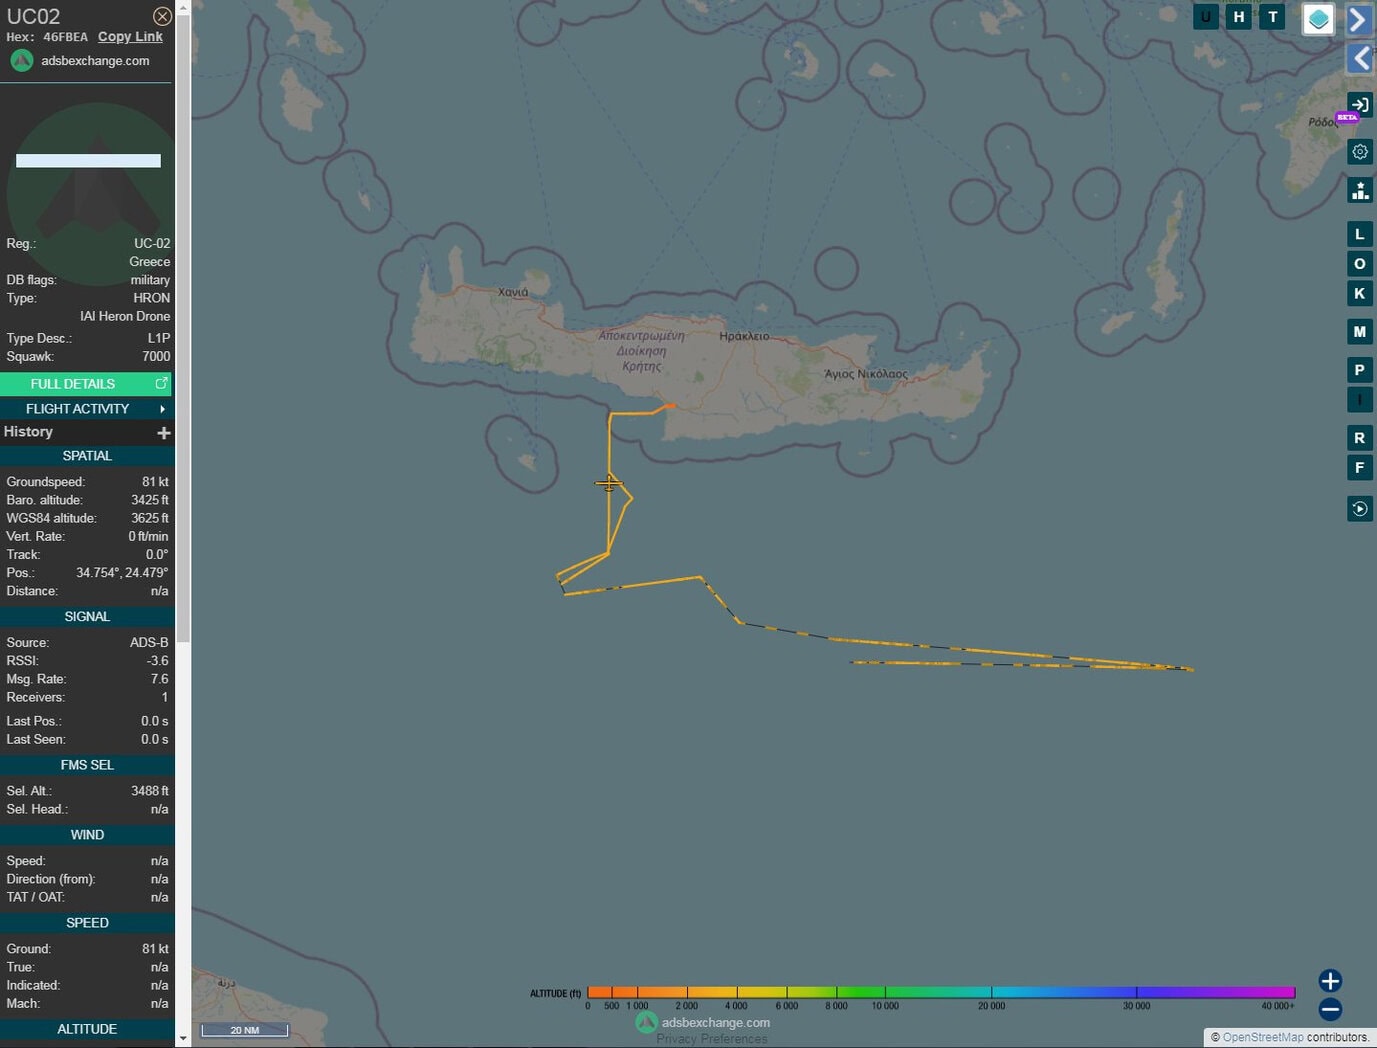Viewport: 1377px width, 1048px height.
Task: Click the login arrow icon
Action: click(1359, 105)
